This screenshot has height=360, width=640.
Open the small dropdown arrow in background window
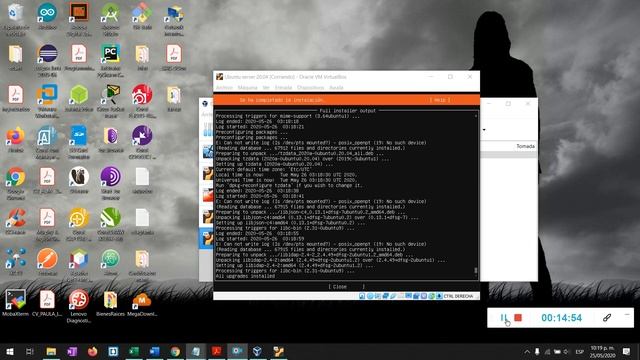484,130
